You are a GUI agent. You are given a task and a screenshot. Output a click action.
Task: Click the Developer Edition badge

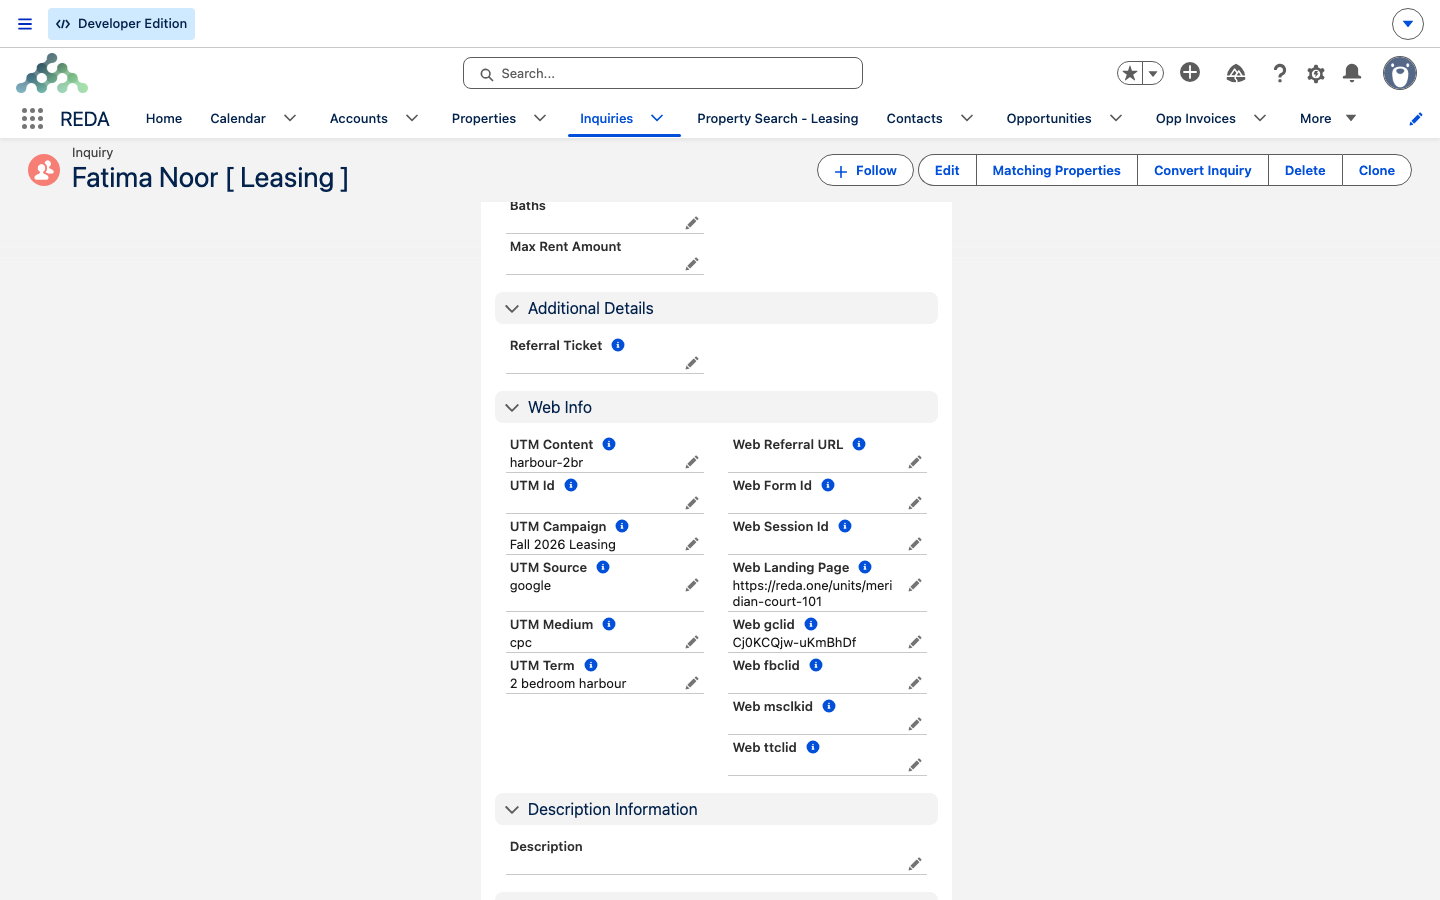(121, 24)
